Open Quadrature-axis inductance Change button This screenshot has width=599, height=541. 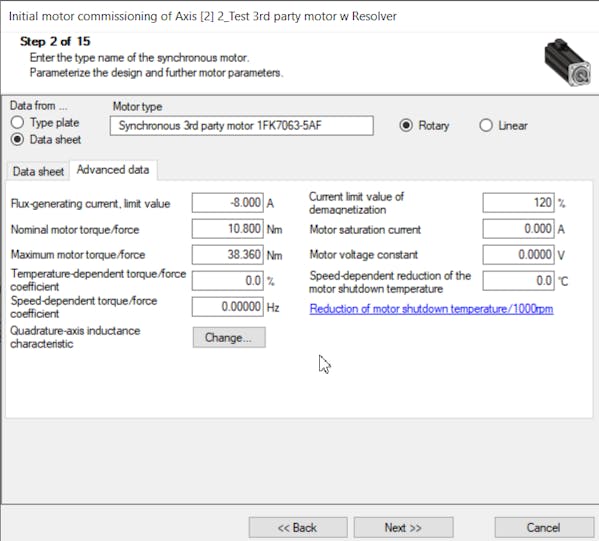(229, 337)
